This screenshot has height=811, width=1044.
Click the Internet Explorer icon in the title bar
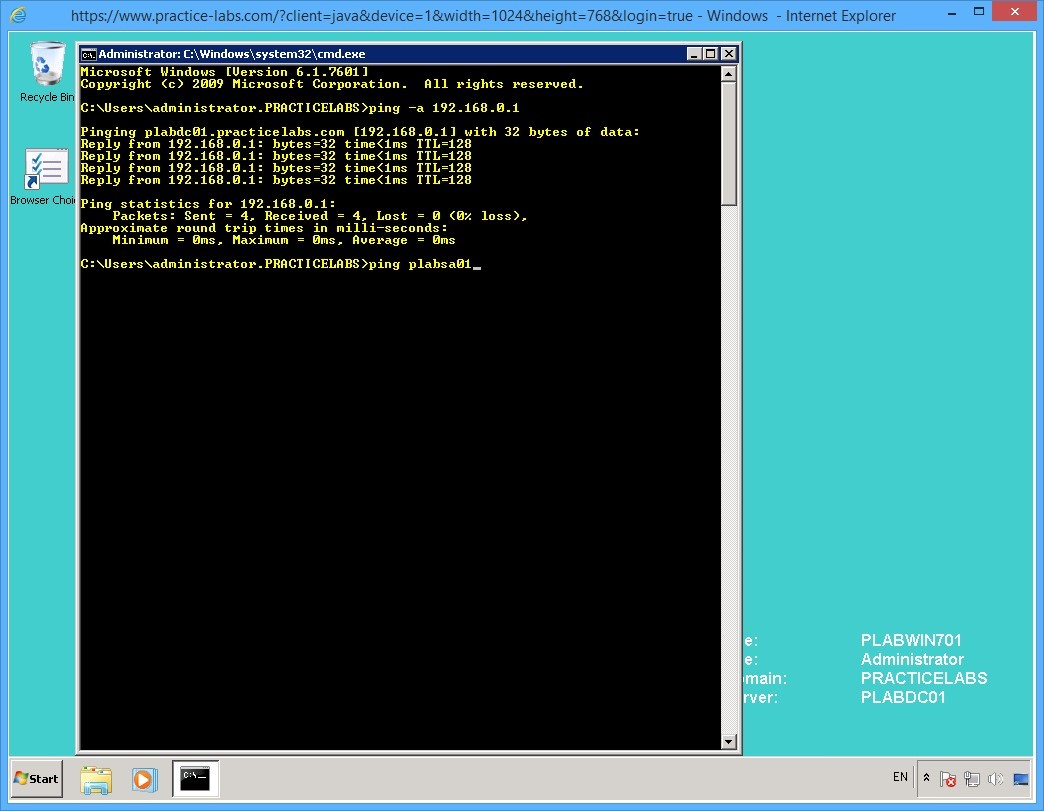pos(15,15)
